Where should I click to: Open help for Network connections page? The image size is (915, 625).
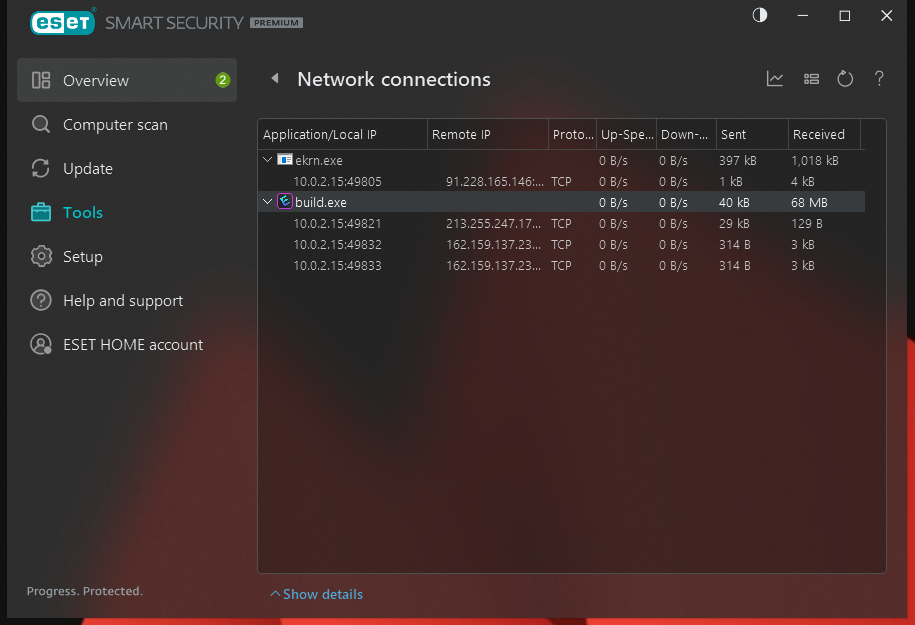point(879,78)
